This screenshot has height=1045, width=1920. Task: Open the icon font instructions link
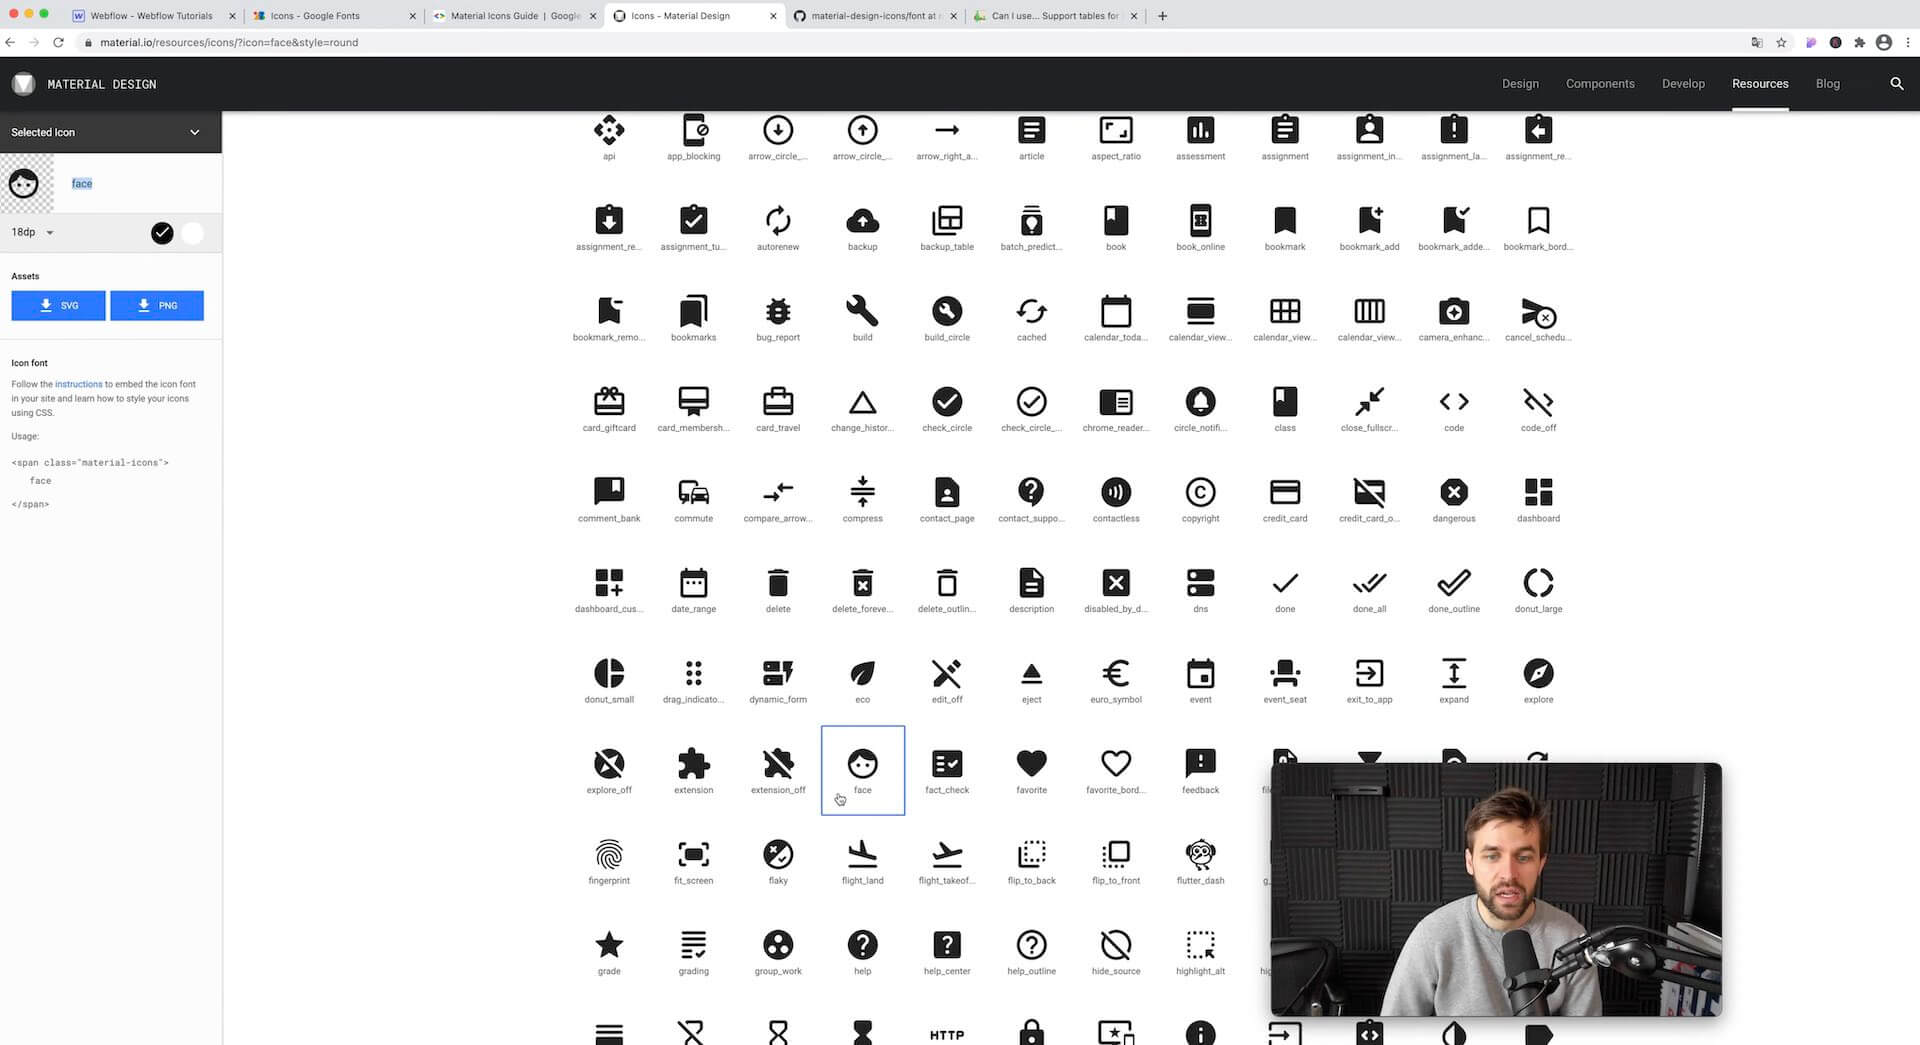(x=78, y=383)
